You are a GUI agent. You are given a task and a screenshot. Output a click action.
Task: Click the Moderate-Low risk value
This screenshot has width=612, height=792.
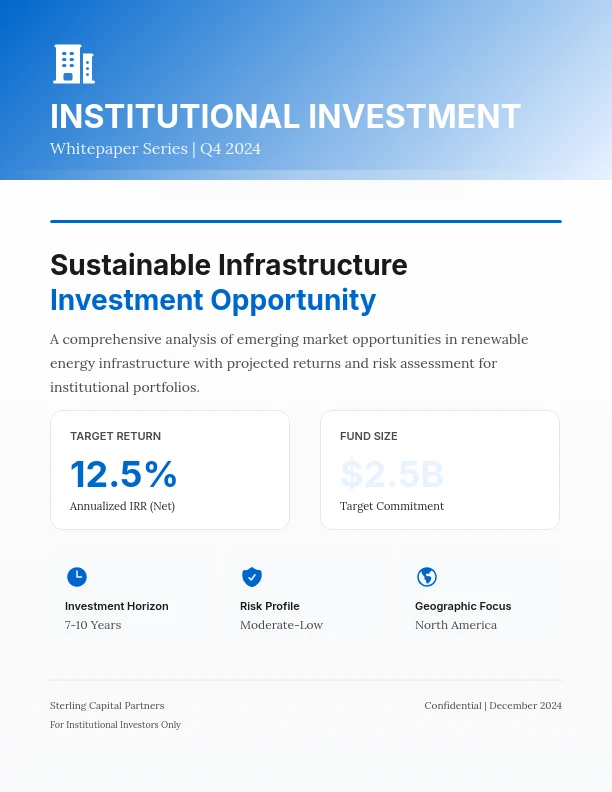[x=281, y=625]
